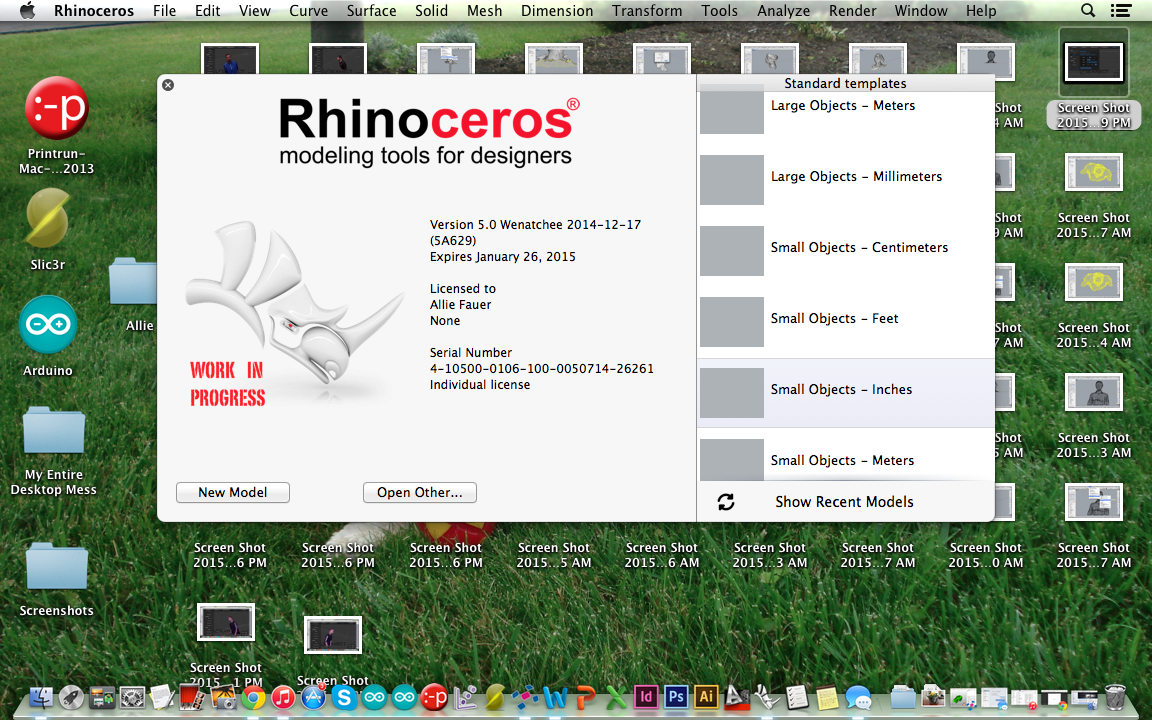Screen dimensions: 1152x720
Task: Show Recent Models in the splash window
Action: (844, 502)
